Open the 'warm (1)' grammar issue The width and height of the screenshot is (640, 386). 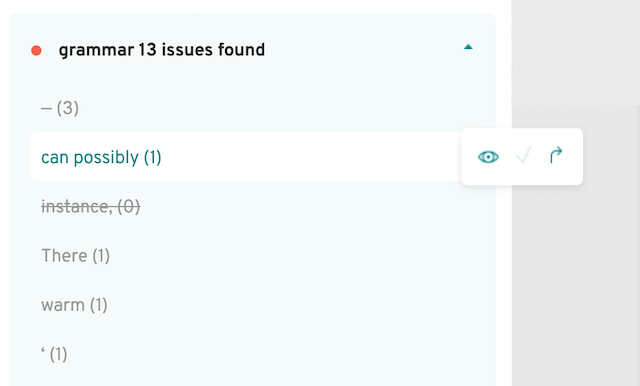(74, 305)
